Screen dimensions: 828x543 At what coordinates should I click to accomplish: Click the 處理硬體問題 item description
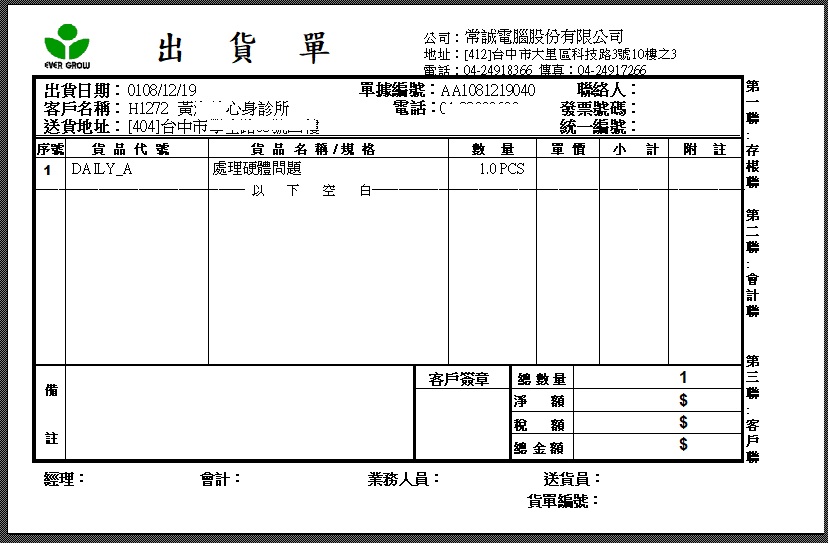click(x=257, y=169)
